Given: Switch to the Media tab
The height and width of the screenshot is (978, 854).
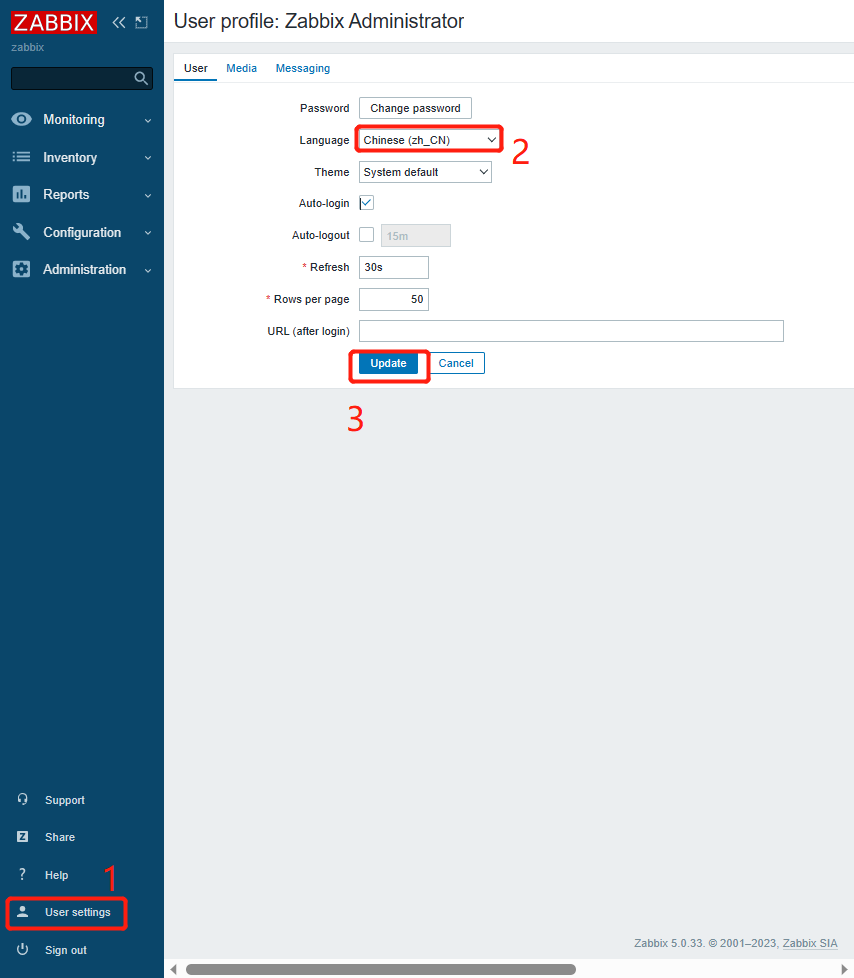Looking at the screenshot, I should tap(241, 68).
